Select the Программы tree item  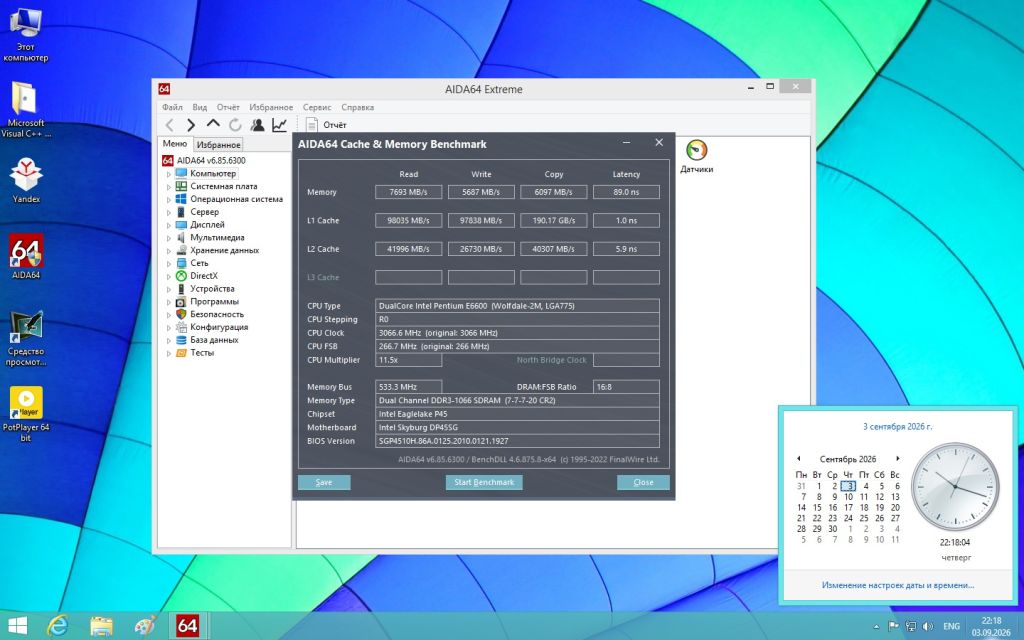pos(214,302)
